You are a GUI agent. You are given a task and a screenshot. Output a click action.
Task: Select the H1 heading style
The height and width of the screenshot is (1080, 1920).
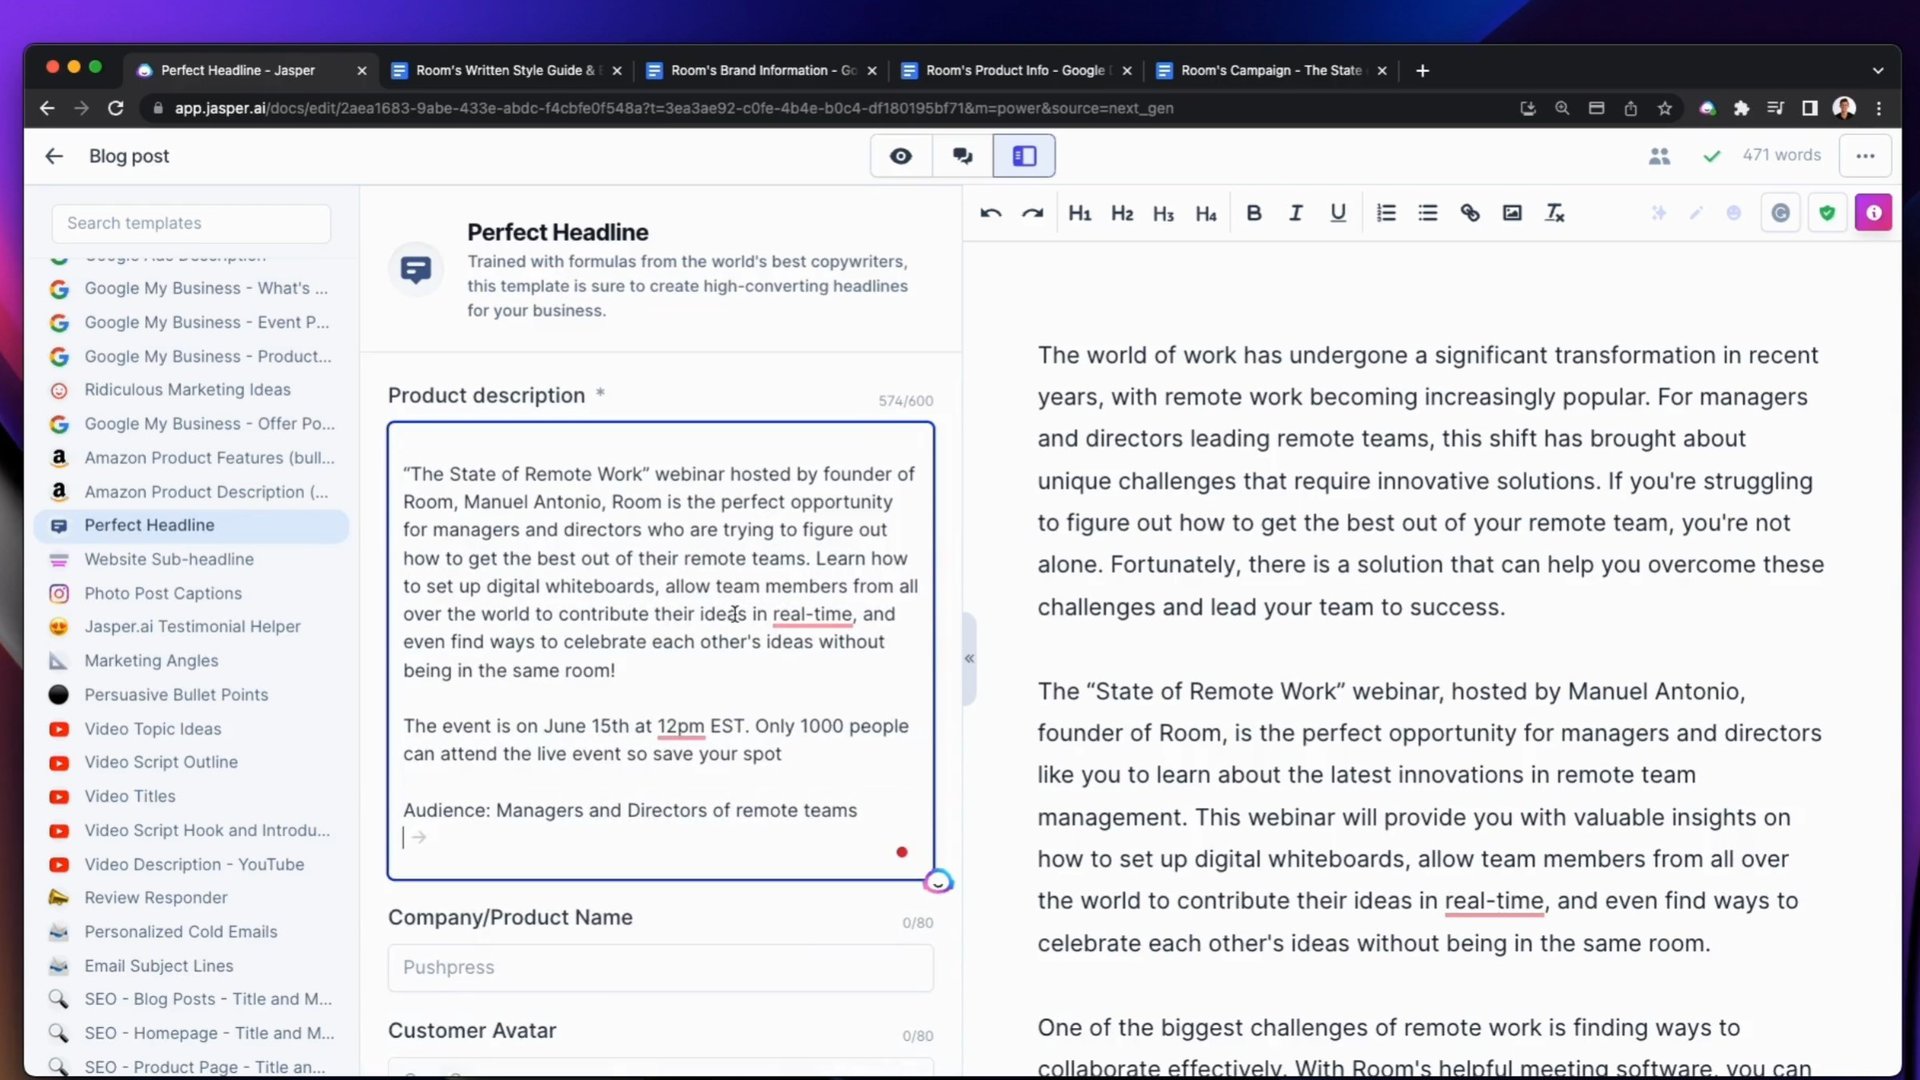1081,212
